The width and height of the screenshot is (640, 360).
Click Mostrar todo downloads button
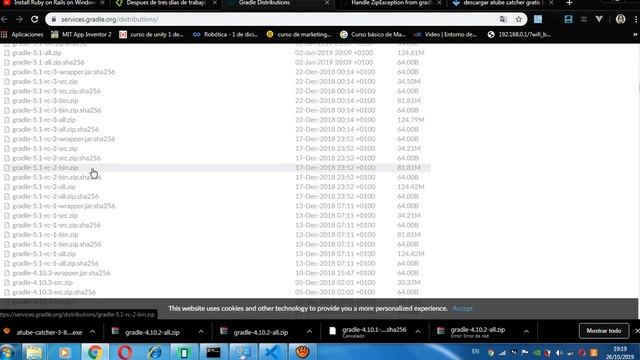604,331
